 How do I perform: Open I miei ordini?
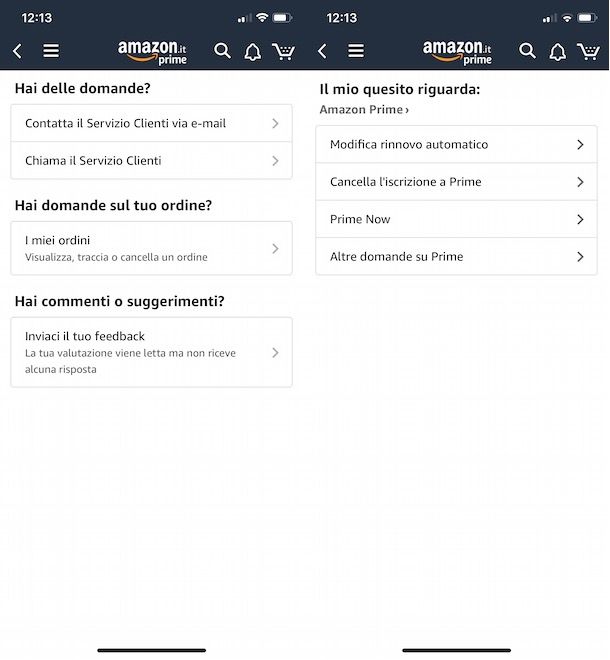(152, 248)
